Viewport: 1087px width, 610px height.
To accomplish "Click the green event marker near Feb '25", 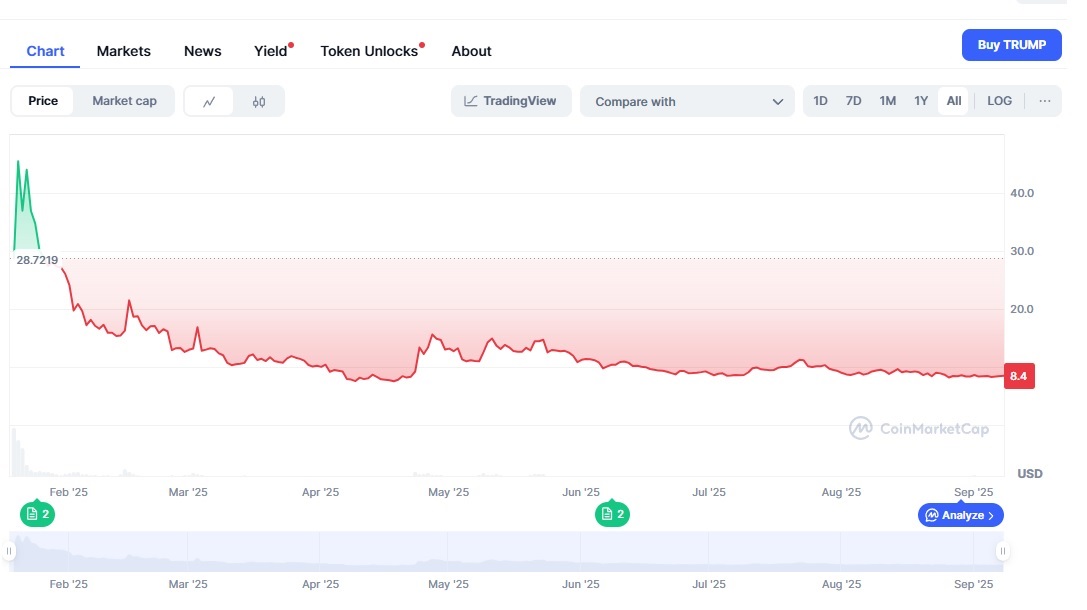I will pos(37,514).
